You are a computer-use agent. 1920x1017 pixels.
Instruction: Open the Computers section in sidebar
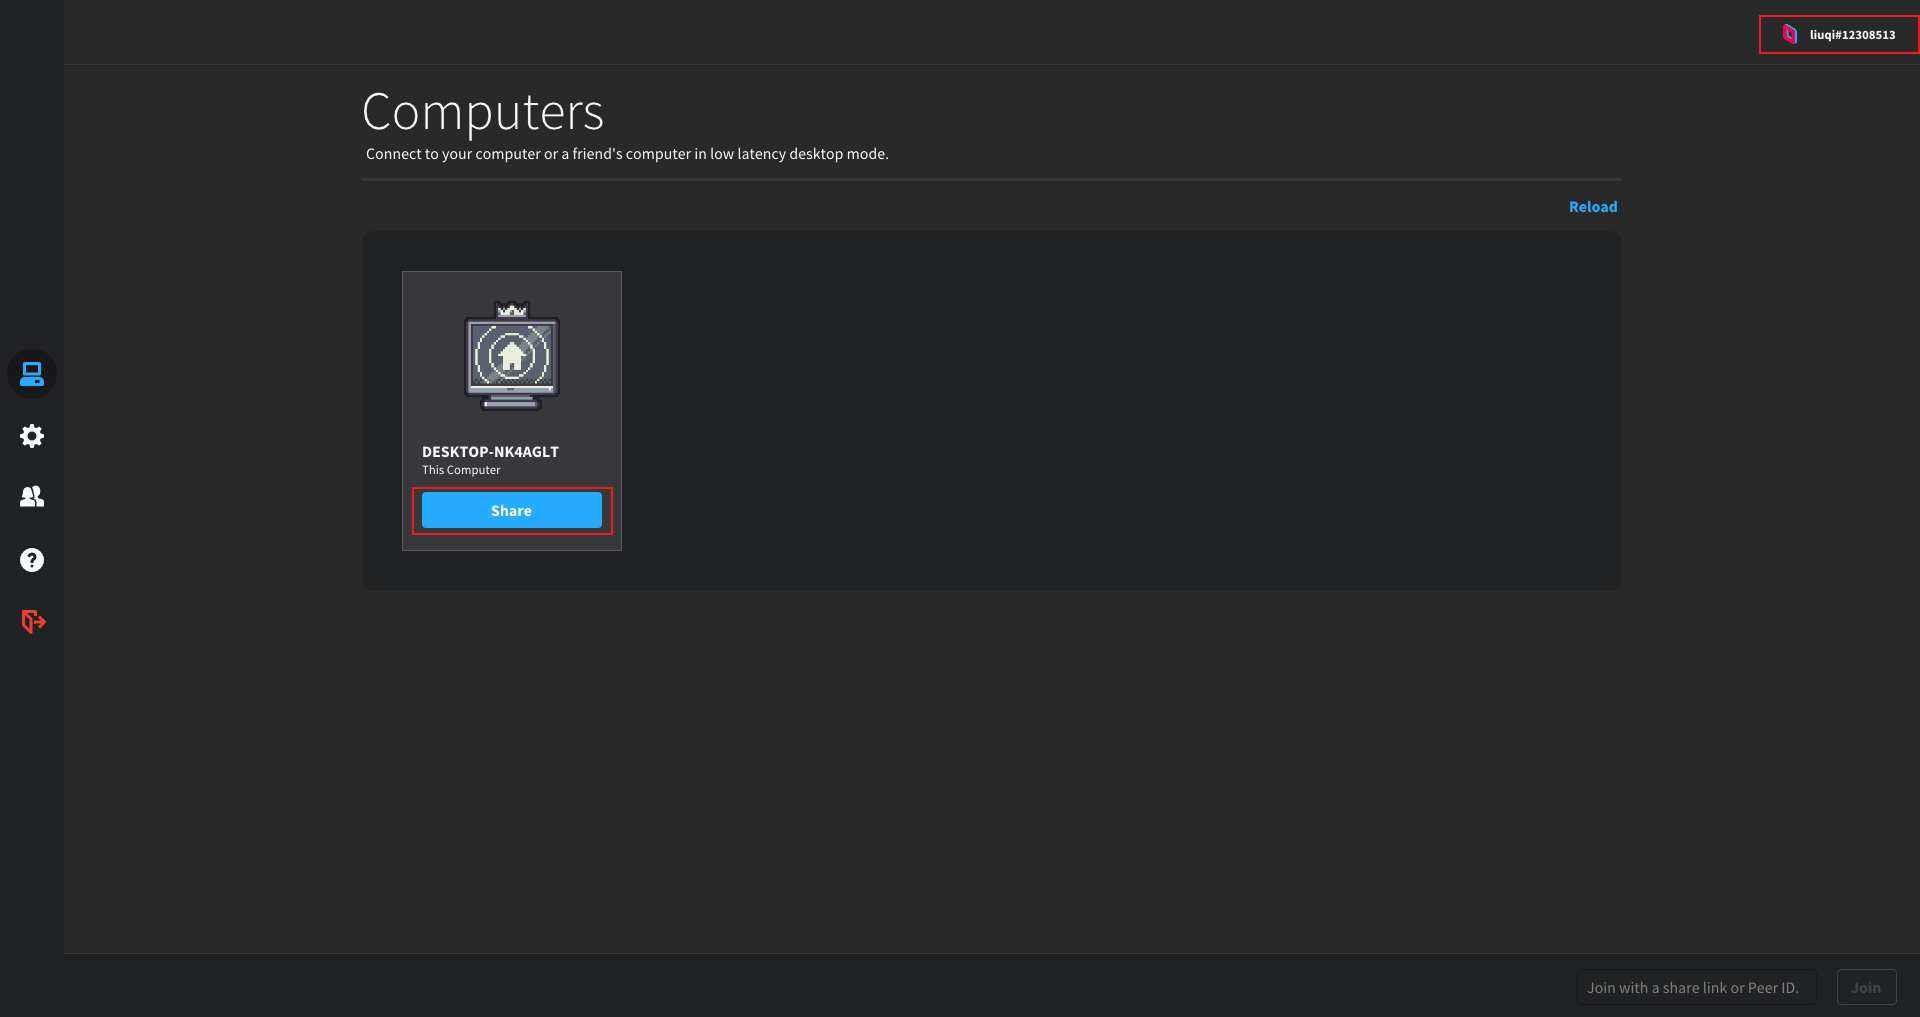[32, 374]
